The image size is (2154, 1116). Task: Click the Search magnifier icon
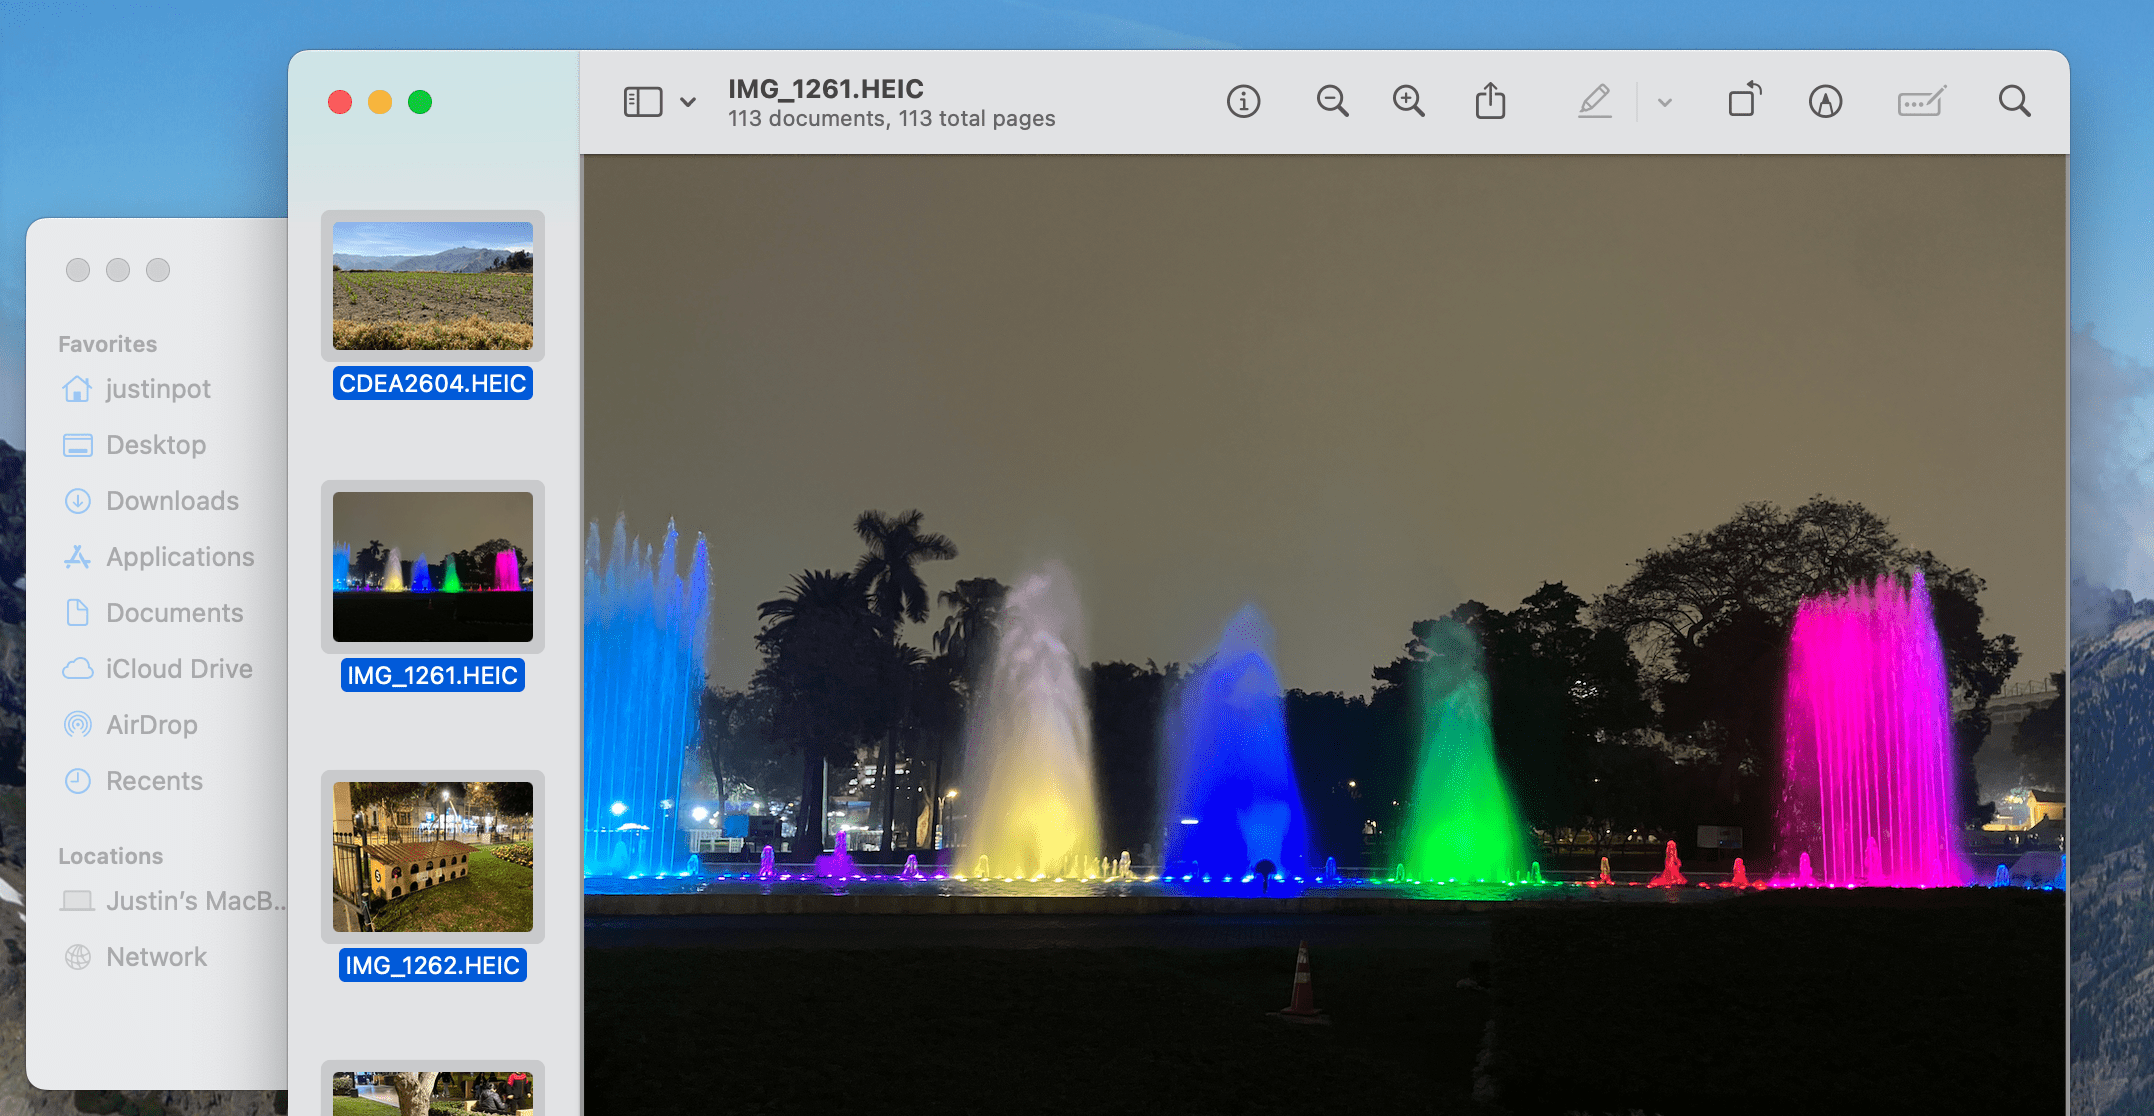coord(2014,102)
